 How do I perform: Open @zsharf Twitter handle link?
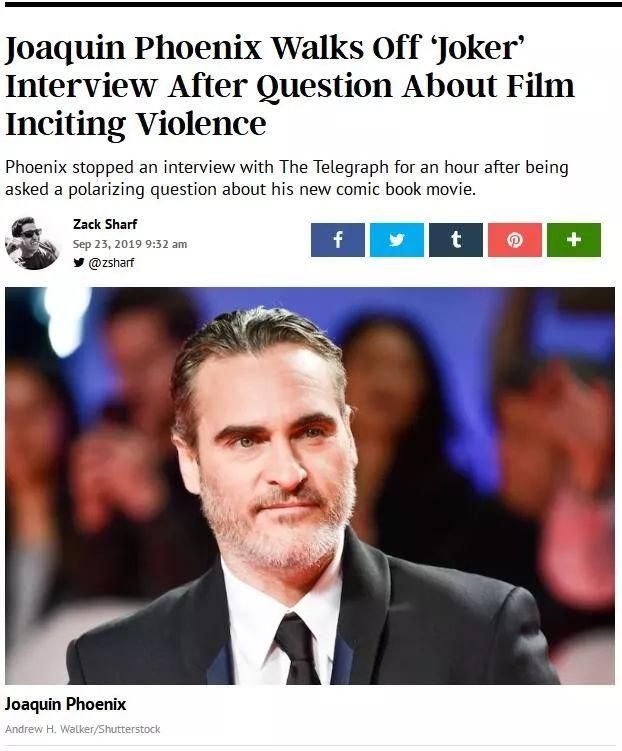(x=111, y=262)
